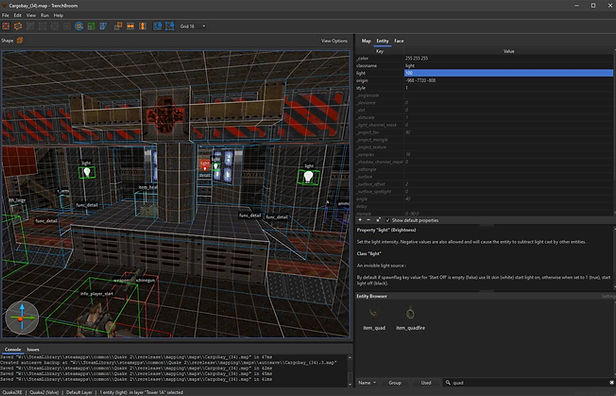Select the classname property row

click(x=484, y=66)
